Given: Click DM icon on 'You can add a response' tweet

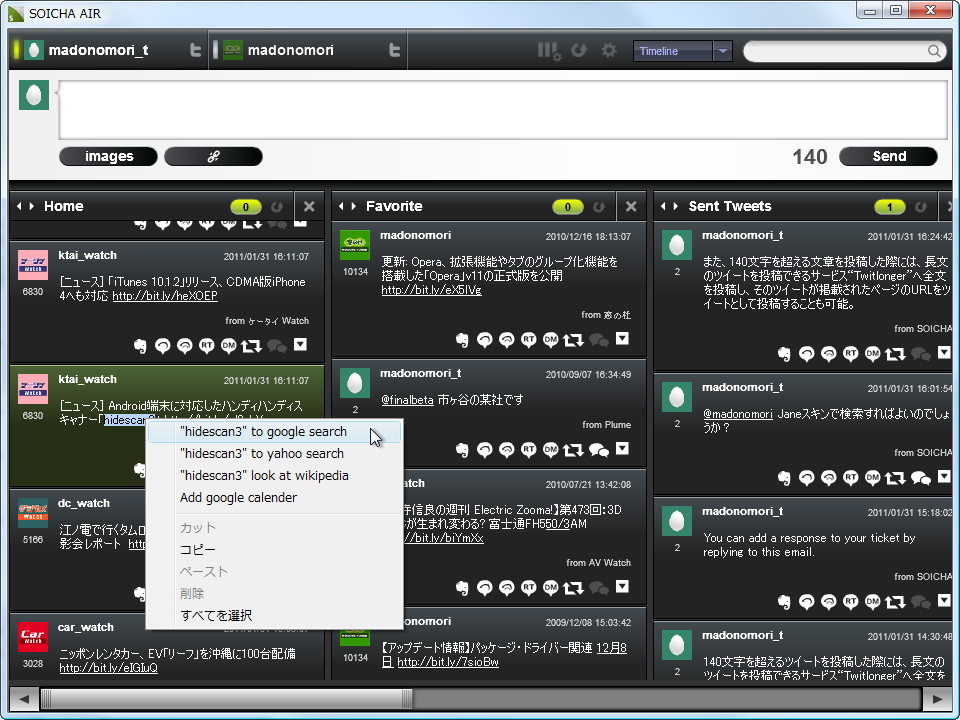Looking at the screenshot, I should point(873,602).
